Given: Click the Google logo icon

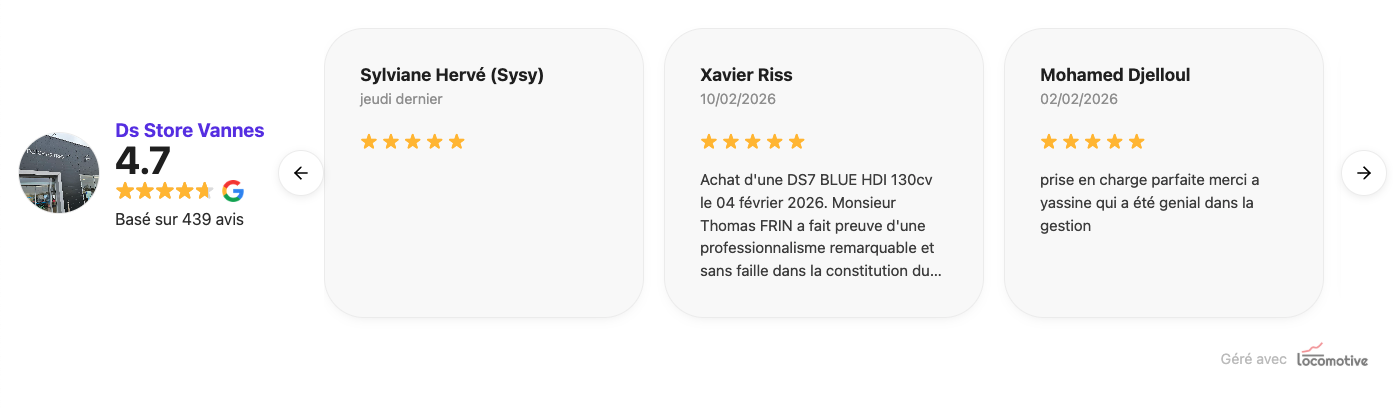Looking at the screenshot, I should (x=233, y=191).
